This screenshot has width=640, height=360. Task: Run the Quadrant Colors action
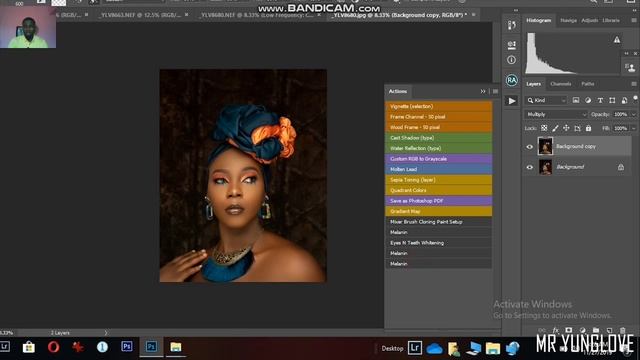(x=438, y=191)
